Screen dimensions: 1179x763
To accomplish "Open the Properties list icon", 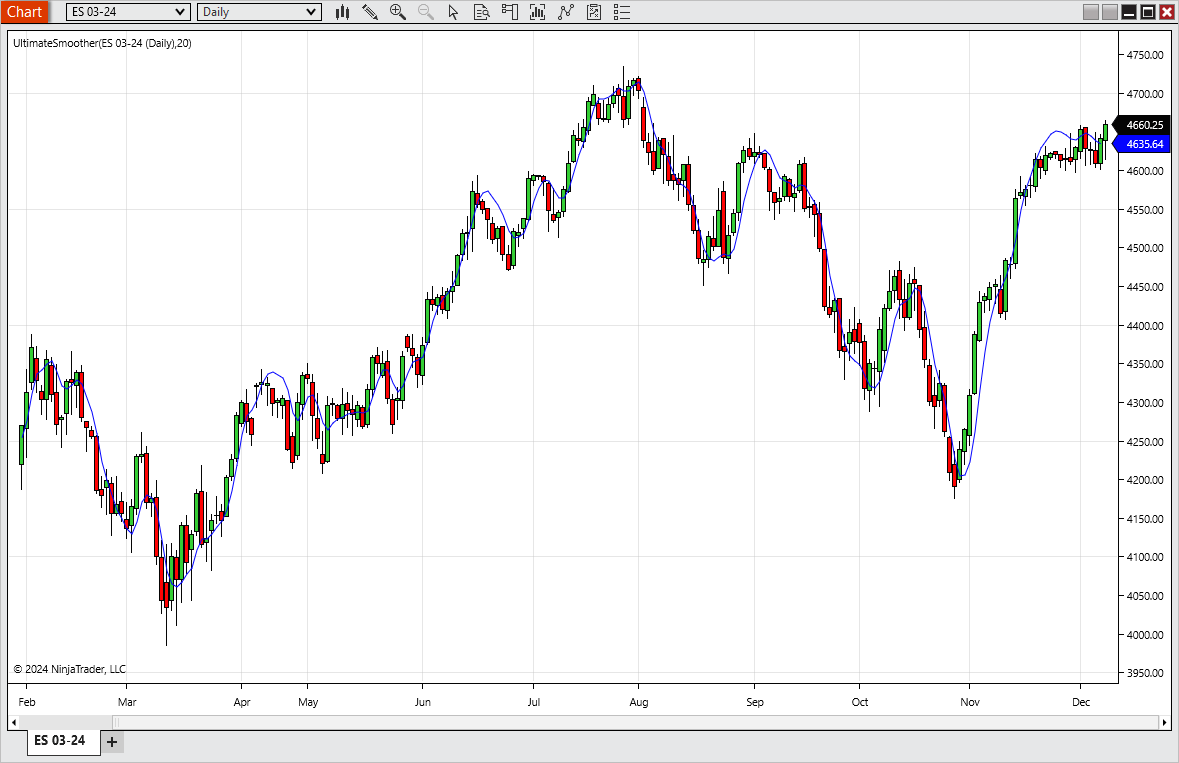I will [621, 12].
